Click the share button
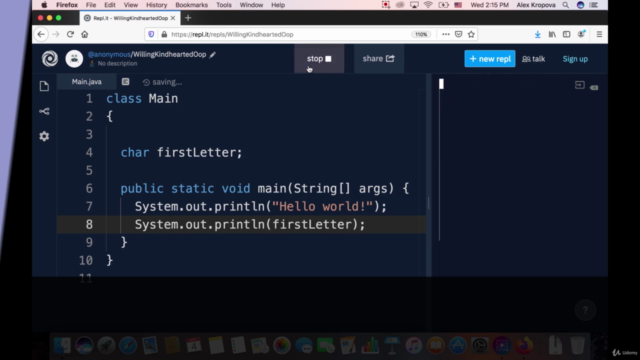640x360 pixels. click(x=379, y=59)
